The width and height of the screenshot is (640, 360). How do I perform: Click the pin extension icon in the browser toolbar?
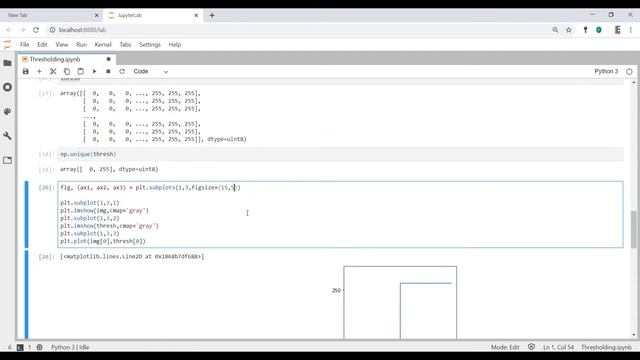585,30
